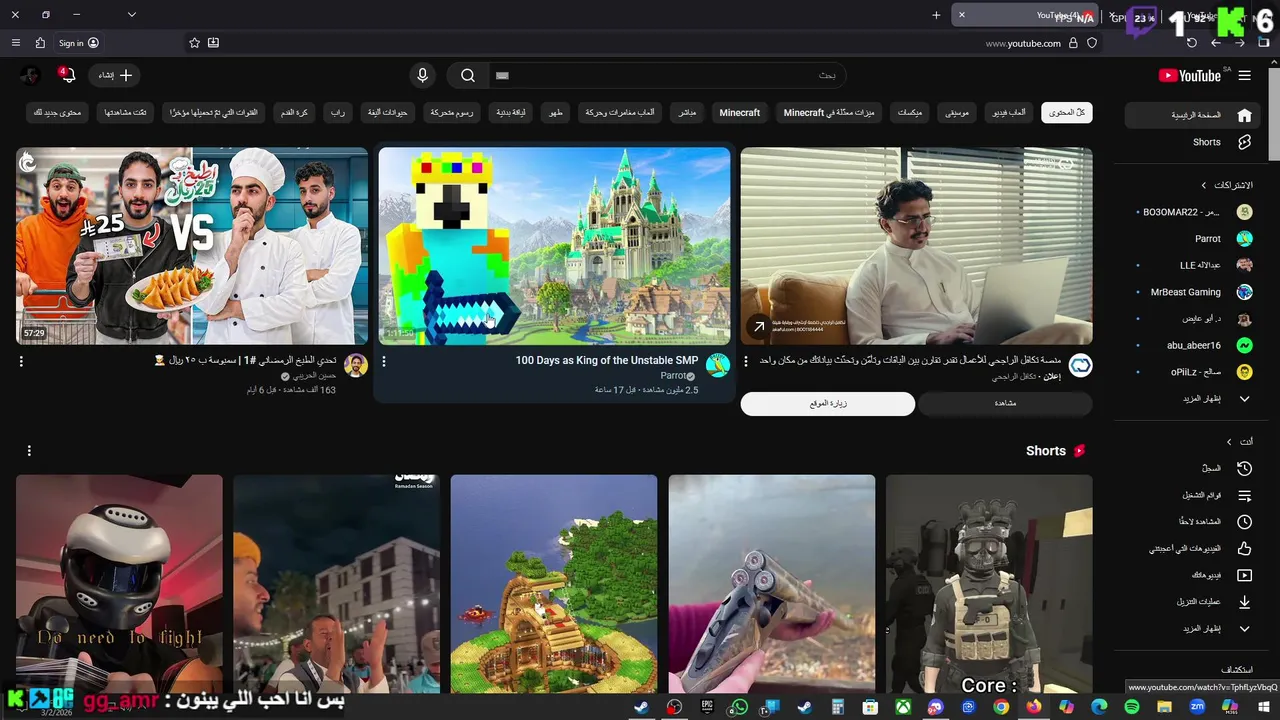Open فيديوهاتك your videos item

click(1190, 575)
